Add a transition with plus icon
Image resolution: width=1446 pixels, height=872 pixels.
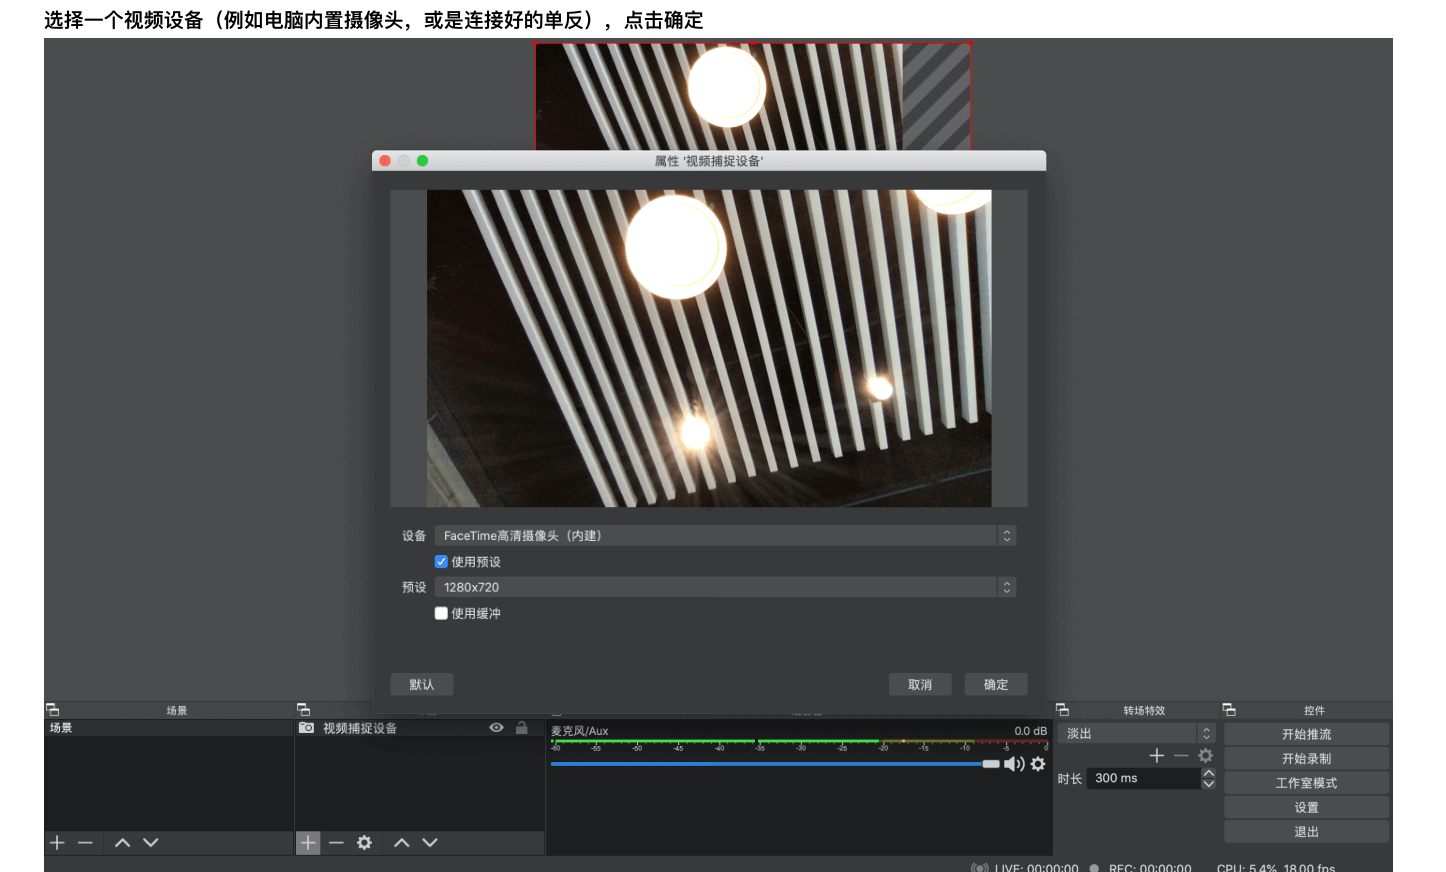[1157, 756]
